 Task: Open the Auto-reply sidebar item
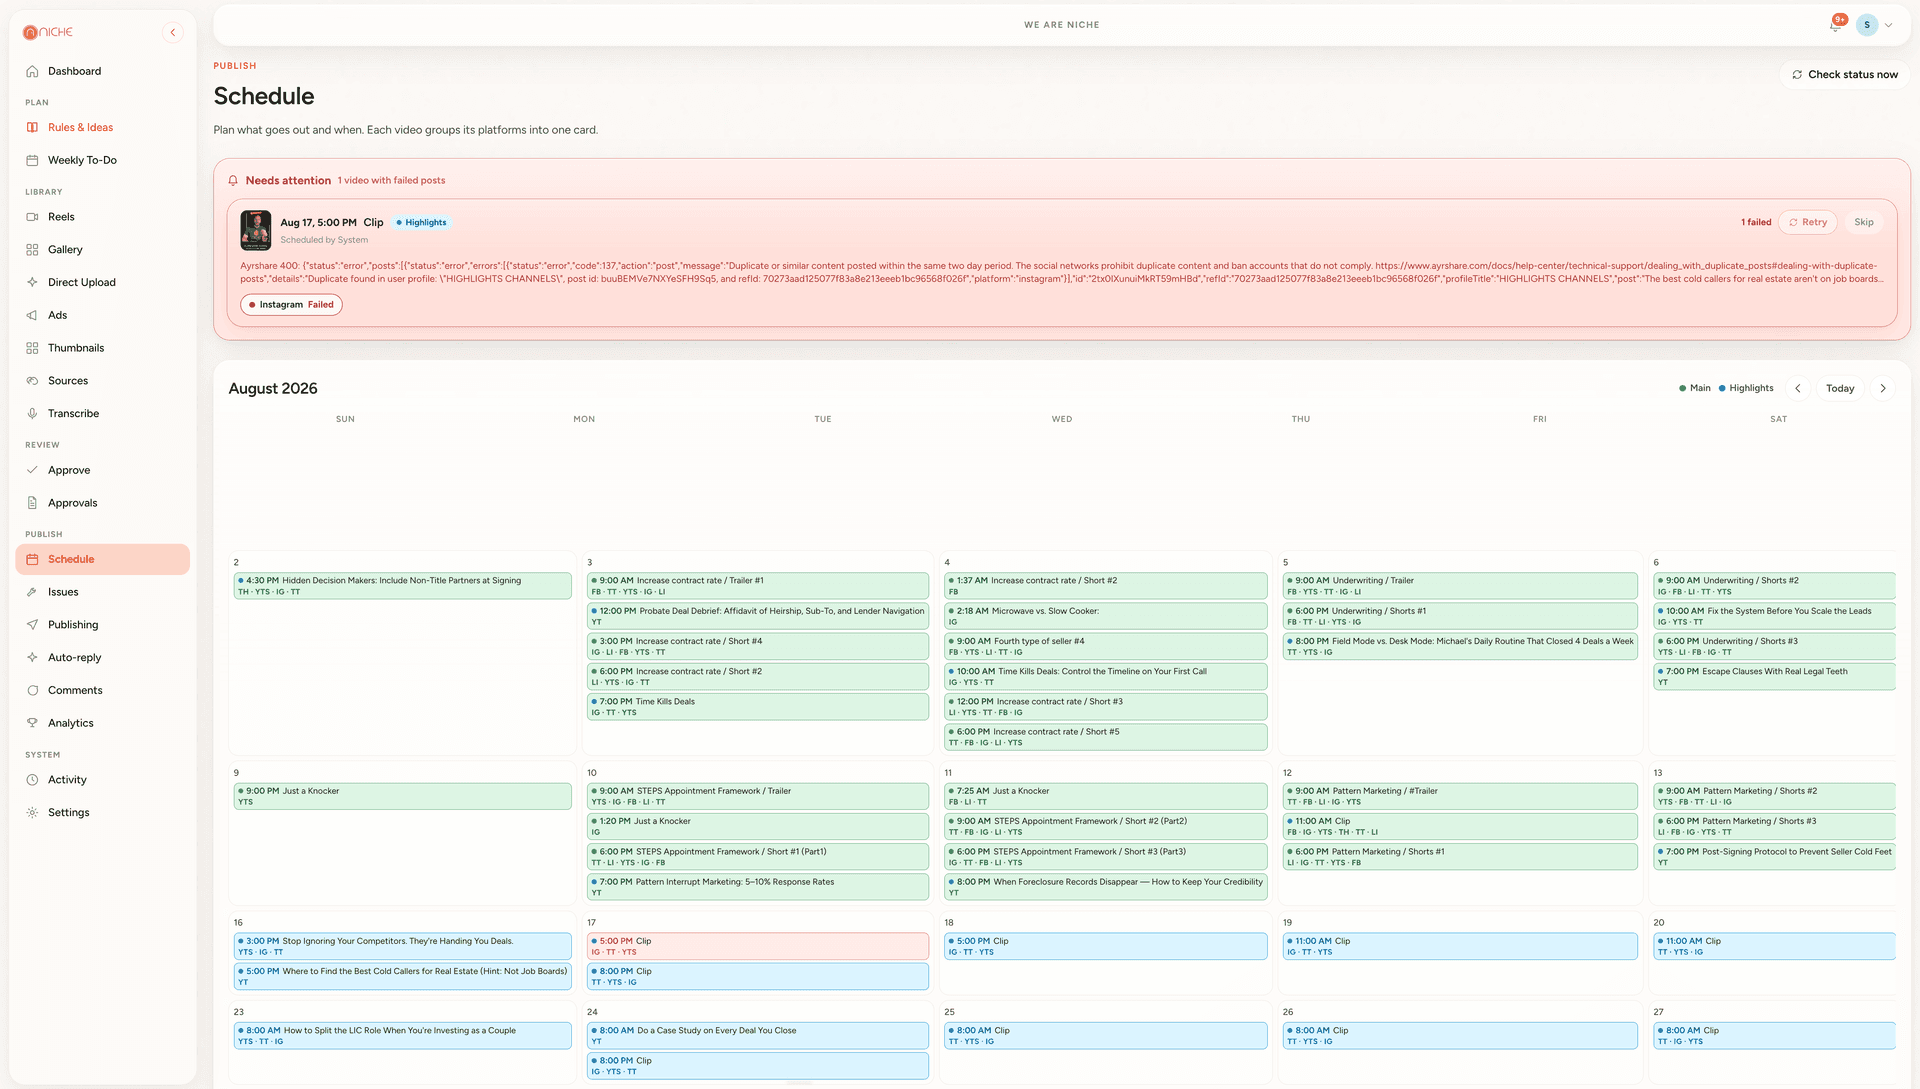coord(102,658)
